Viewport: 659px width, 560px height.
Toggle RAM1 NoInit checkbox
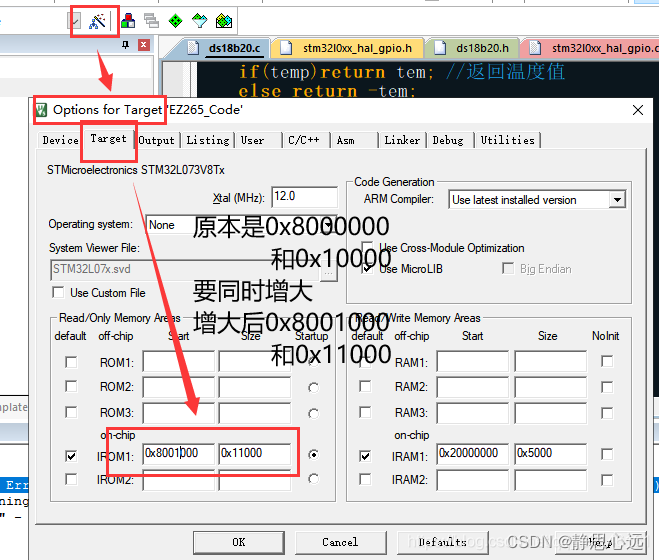click(x=607, y=361)
